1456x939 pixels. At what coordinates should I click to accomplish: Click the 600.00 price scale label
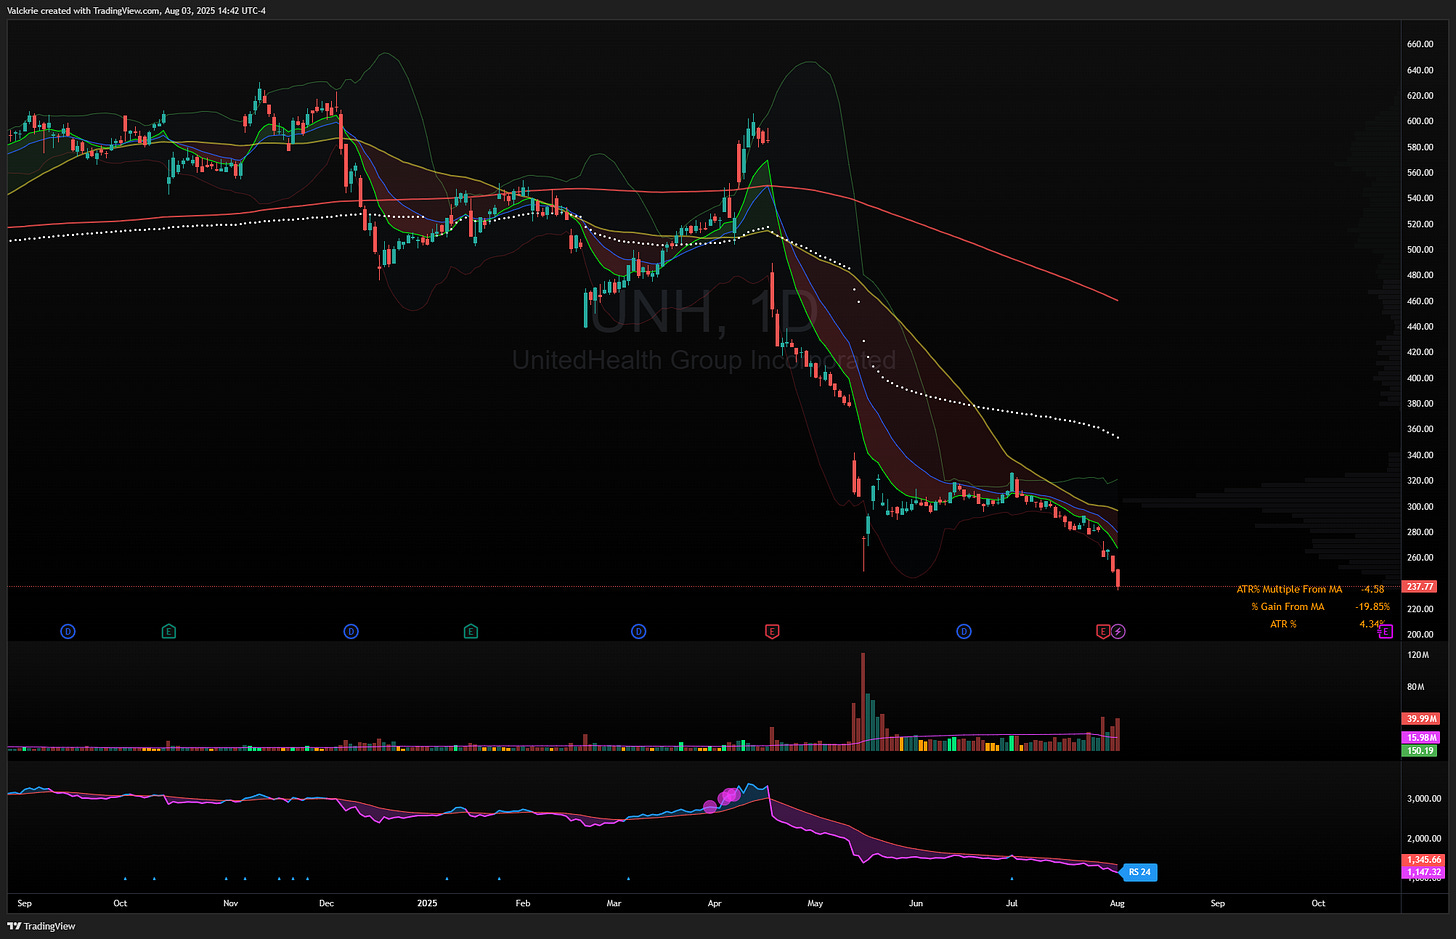tap(1420, 121)
